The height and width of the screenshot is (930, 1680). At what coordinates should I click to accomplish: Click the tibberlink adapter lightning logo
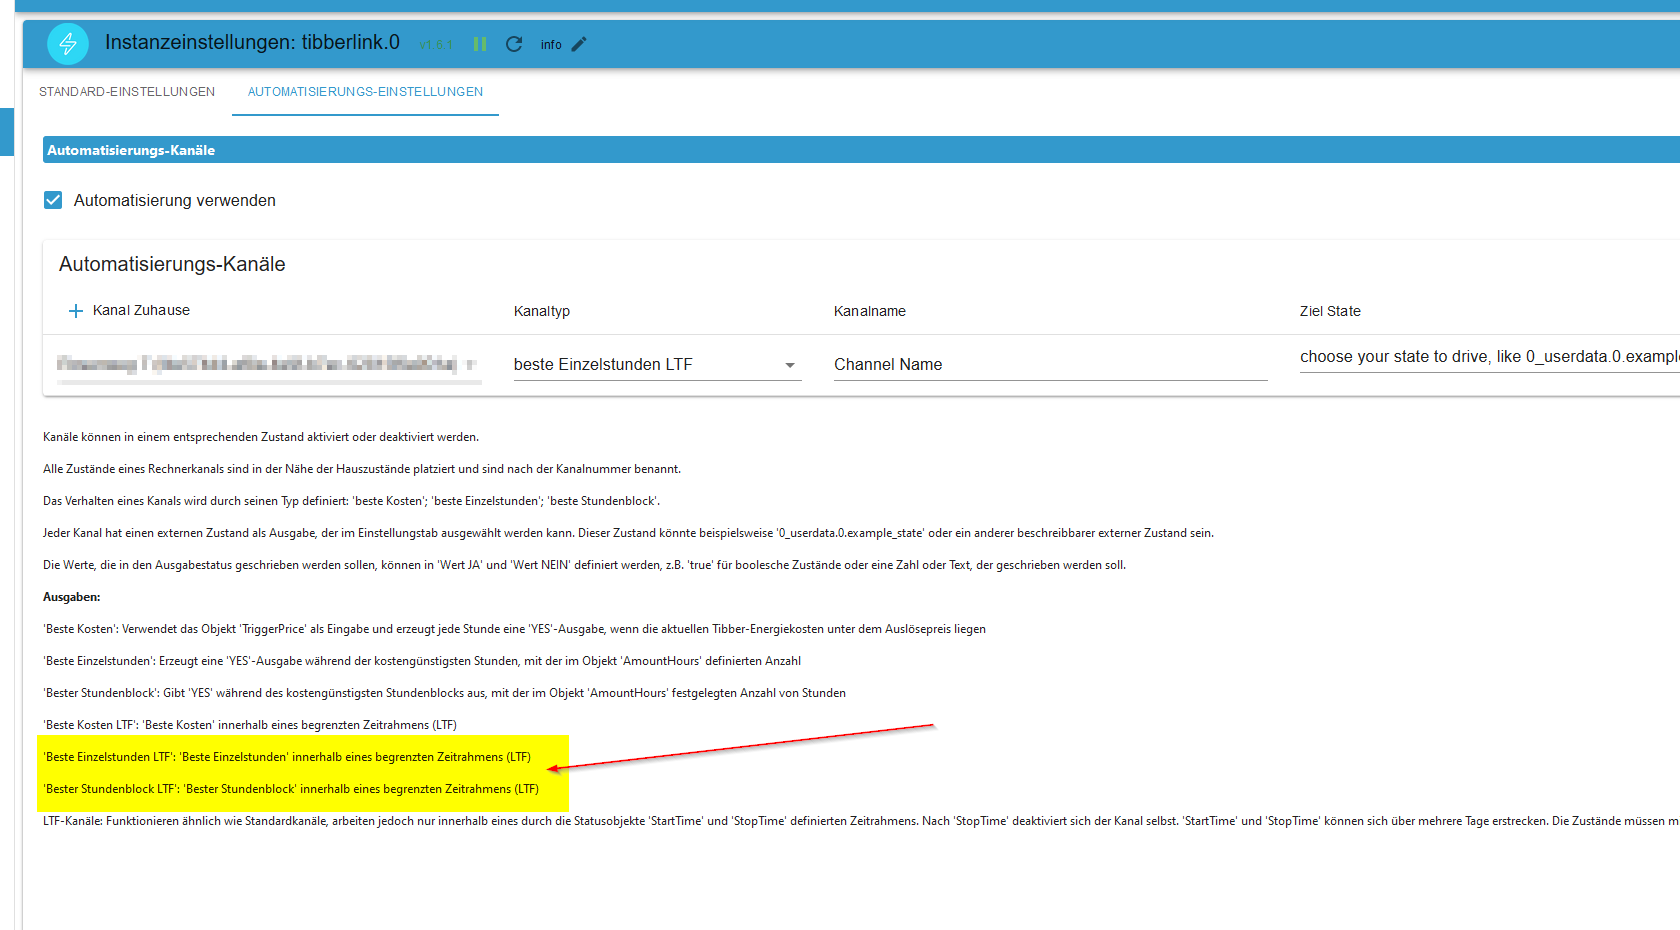click(68, 44)
